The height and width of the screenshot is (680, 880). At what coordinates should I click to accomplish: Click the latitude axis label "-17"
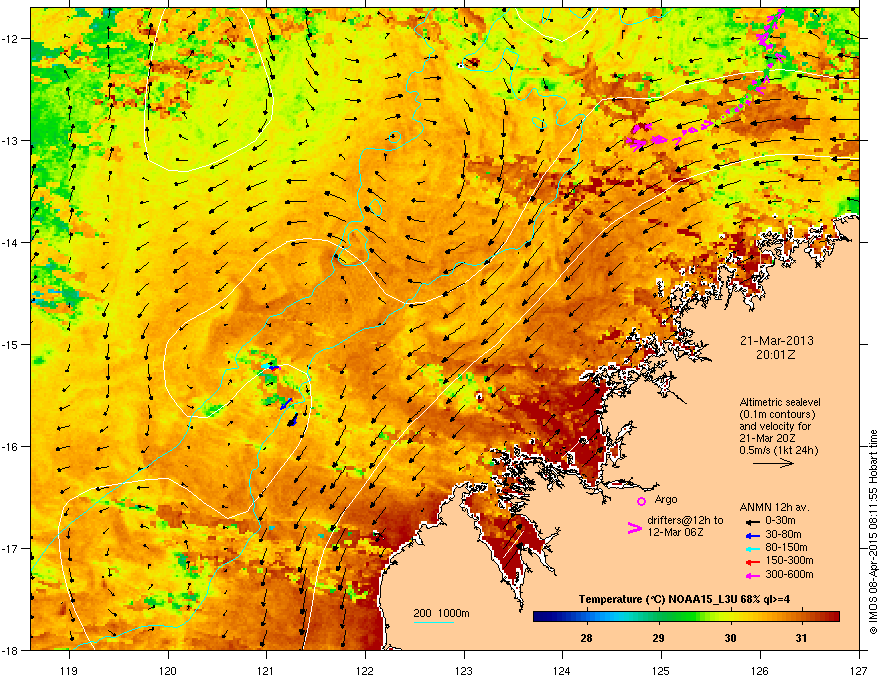[x=10, y=548]
